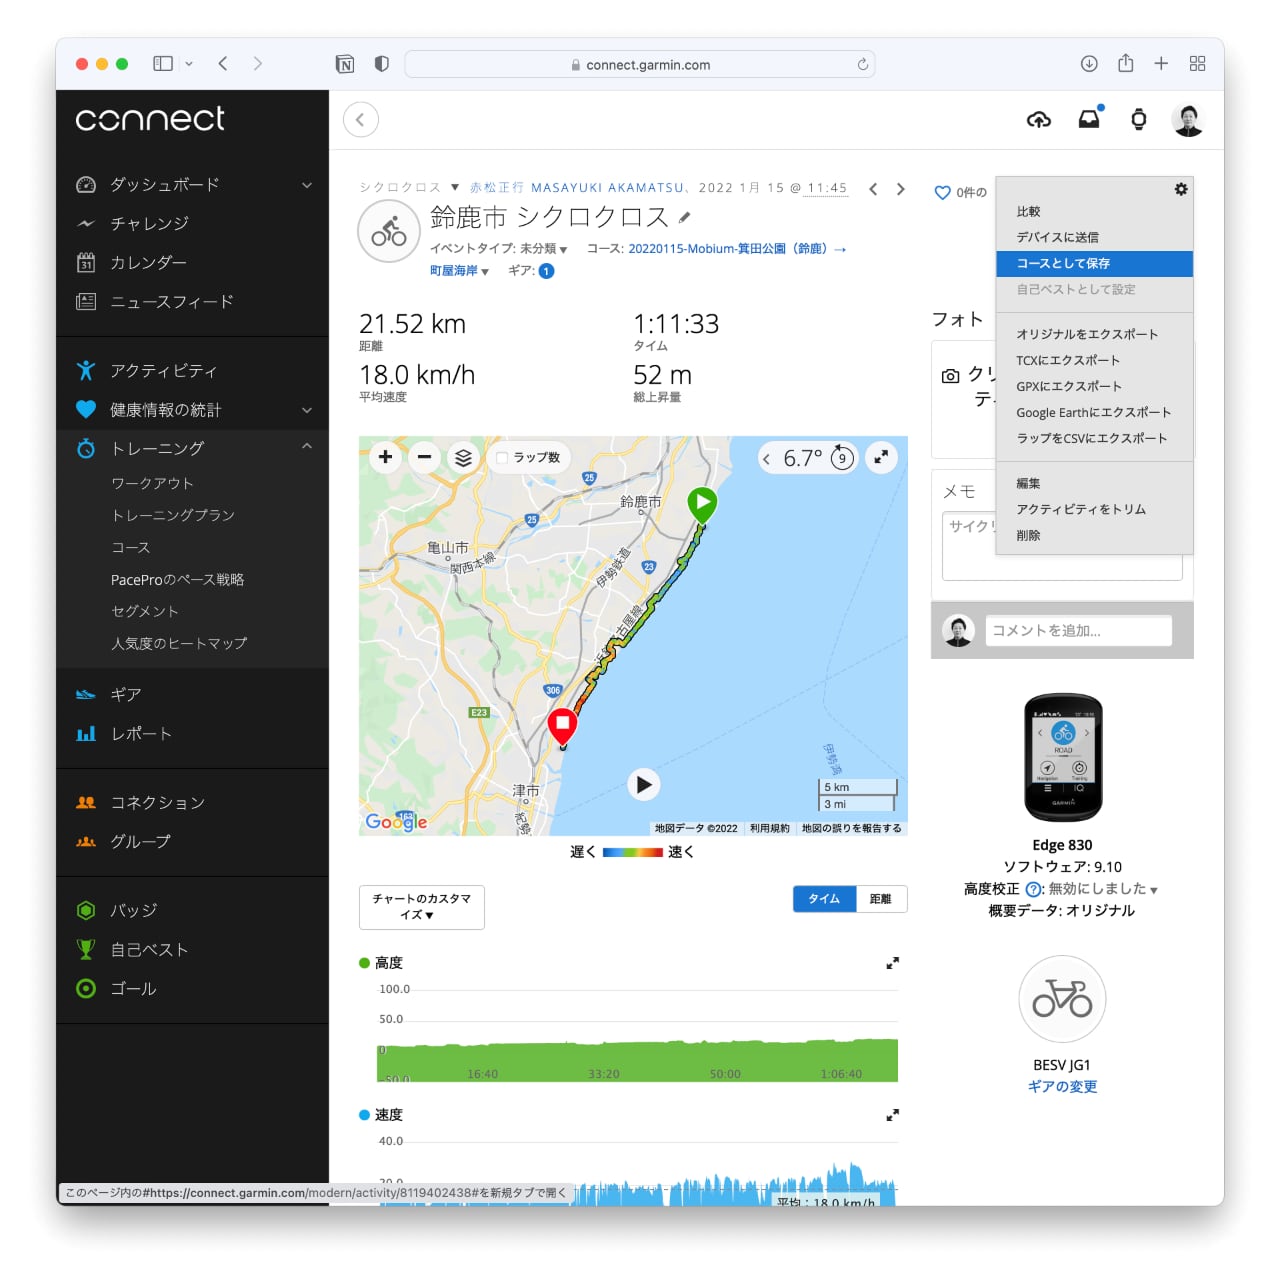Expand the elevation chart to fullscreen
The image size is (1280, 1280).
(x=892, y=963)
